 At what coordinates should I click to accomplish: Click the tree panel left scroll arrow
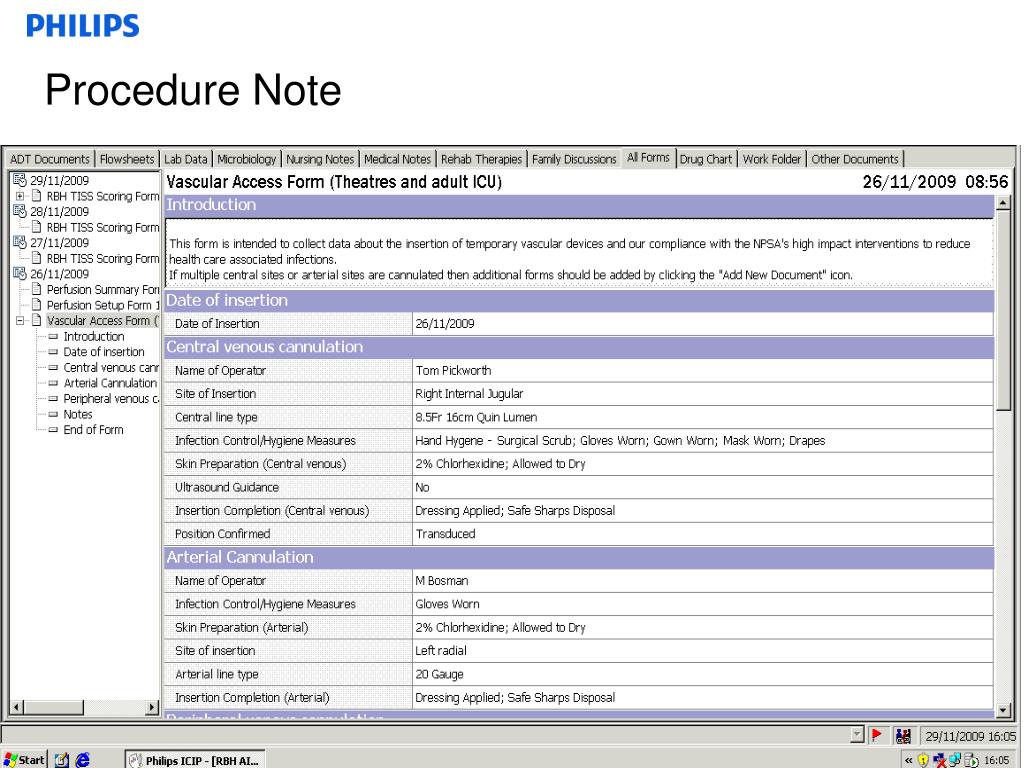click(17, 707)
